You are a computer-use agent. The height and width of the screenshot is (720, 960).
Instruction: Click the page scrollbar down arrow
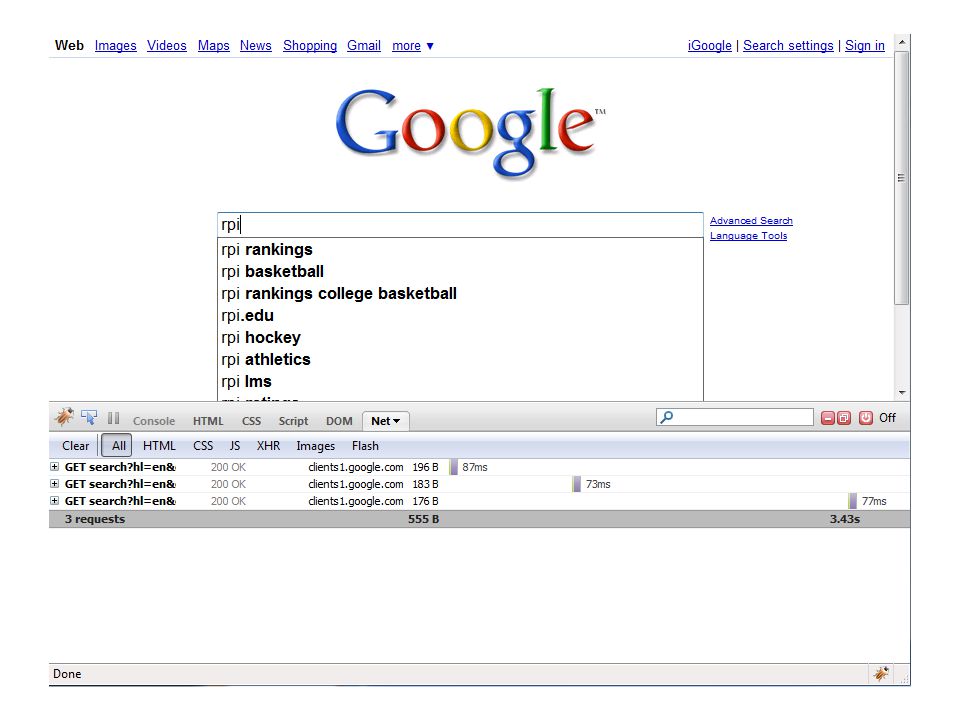point(902,393)
